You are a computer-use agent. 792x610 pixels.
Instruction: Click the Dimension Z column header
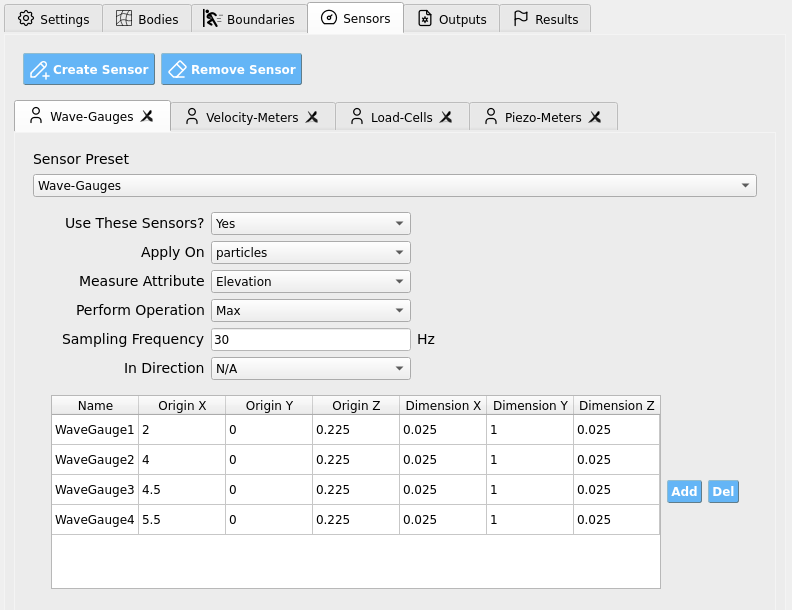616,405
